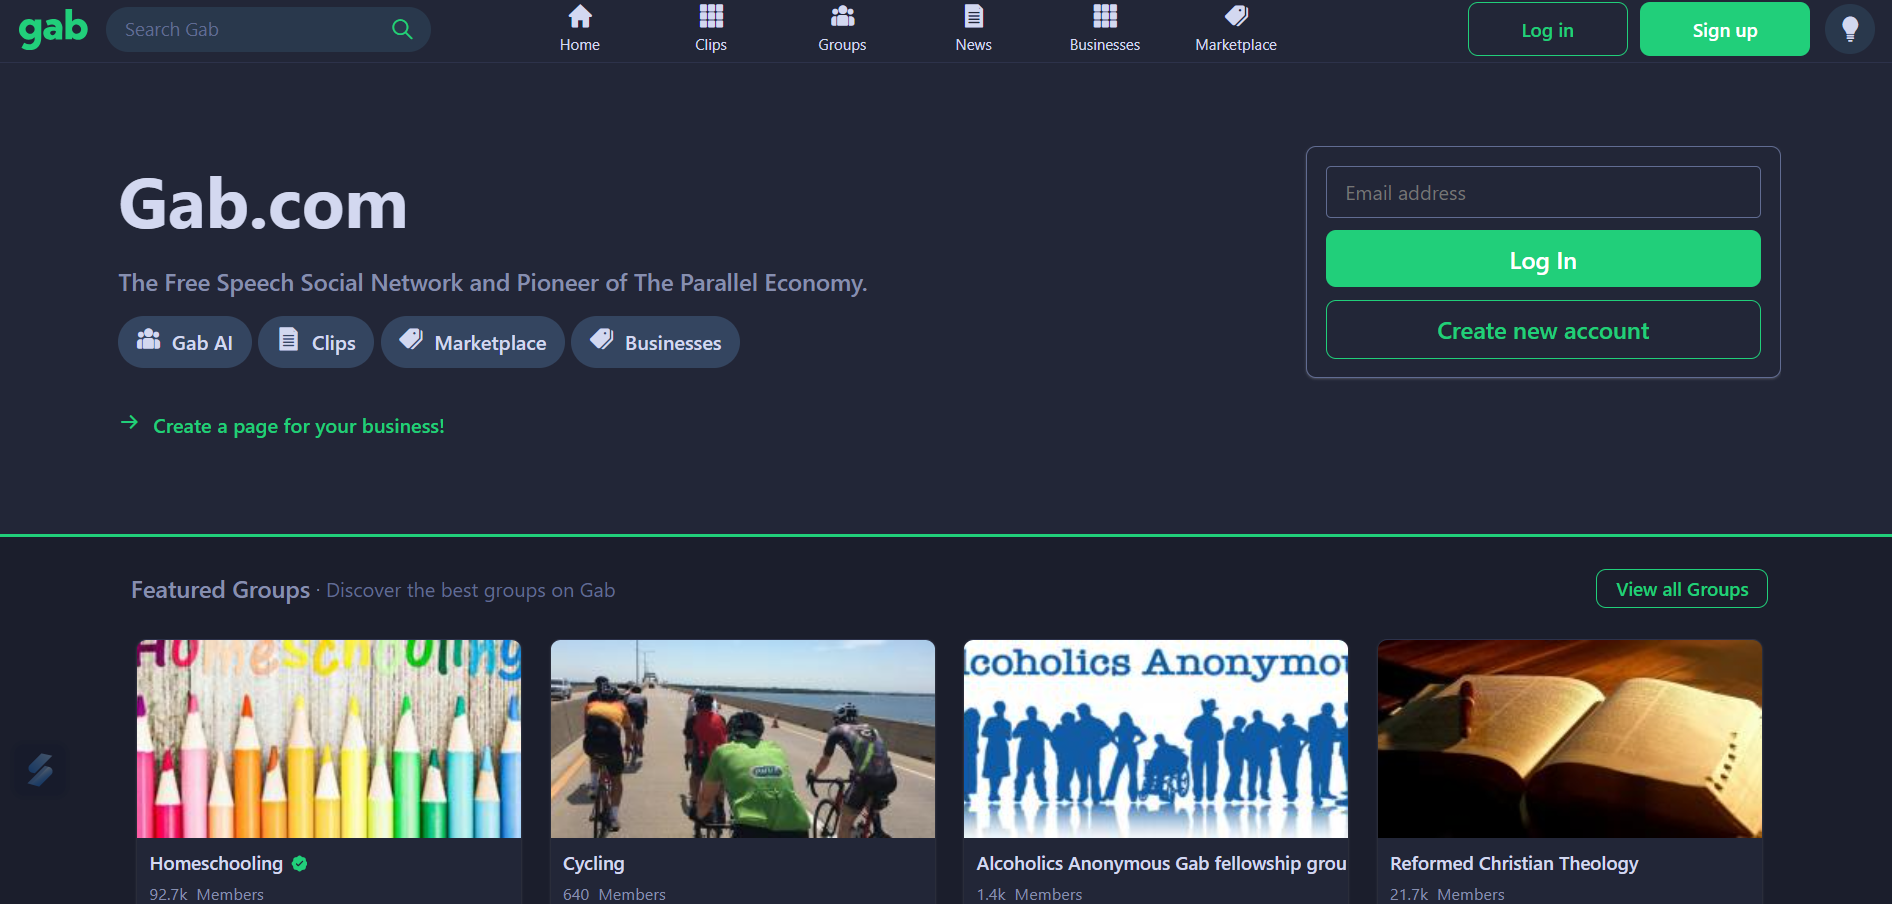Click the Sign up button
Viewport: 1892px width, 904px height.
(1724, 29)
